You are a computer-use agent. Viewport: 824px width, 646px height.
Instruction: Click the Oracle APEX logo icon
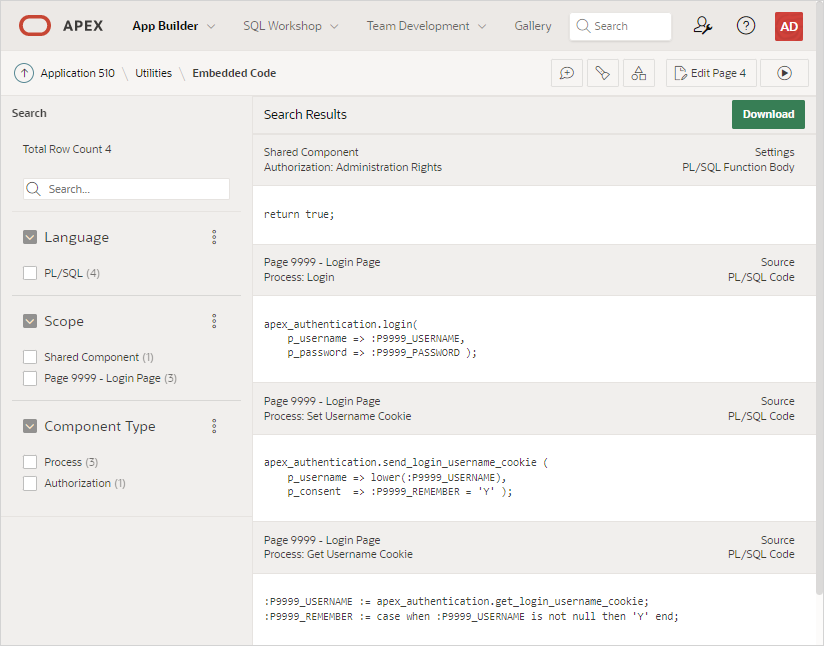click(x=35, y=26)
